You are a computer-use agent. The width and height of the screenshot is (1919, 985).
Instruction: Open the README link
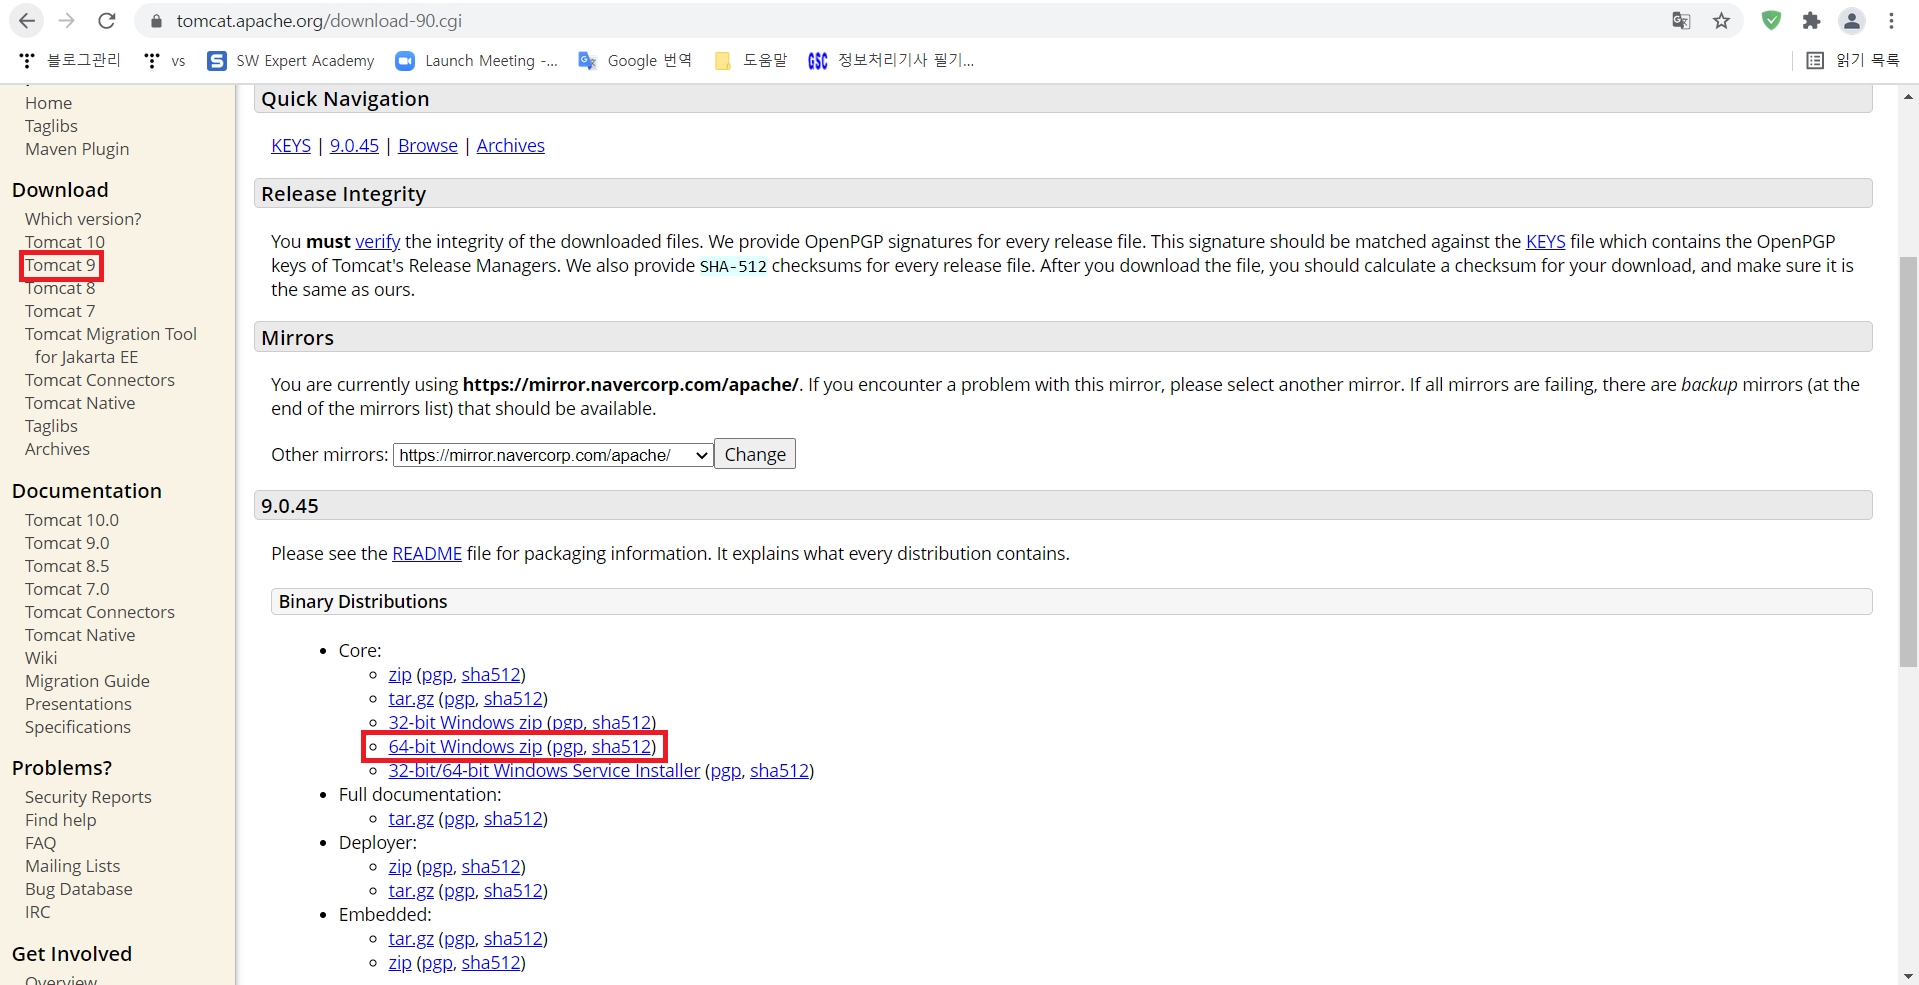(x=427, y=554)
